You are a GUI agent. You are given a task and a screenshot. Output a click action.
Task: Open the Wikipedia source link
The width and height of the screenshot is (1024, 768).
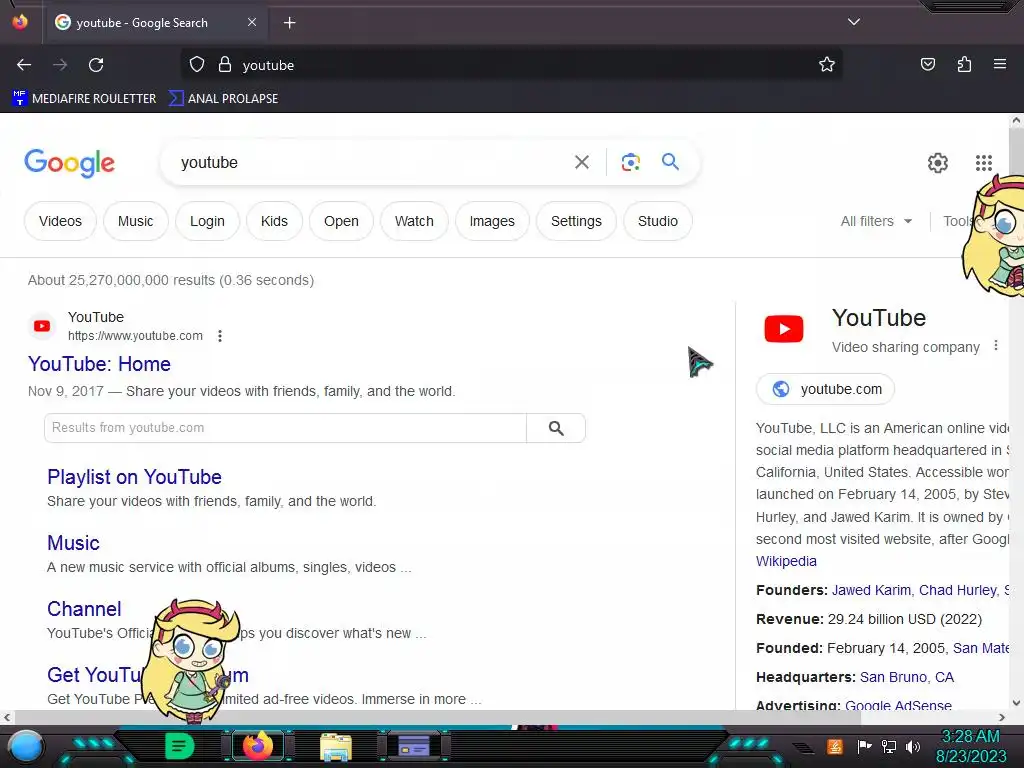pos(786,561)
